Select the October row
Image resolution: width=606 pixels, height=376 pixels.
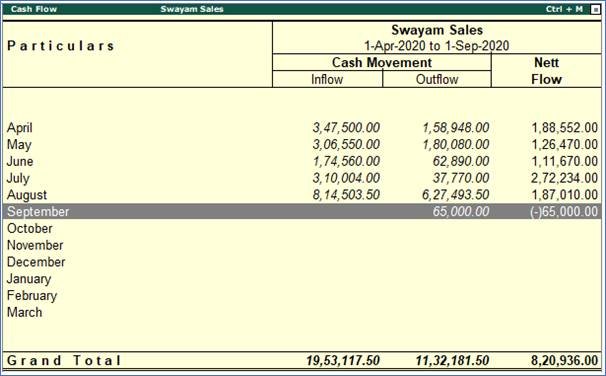[x=302, y=228]
